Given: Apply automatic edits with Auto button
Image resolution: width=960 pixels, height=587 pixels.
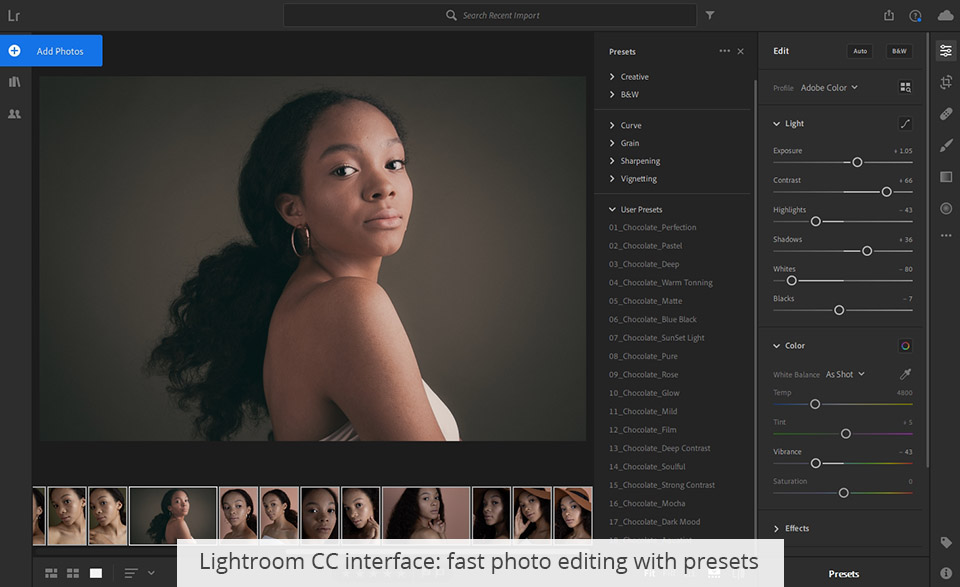Looking at the screenshot, I should 859,50.
